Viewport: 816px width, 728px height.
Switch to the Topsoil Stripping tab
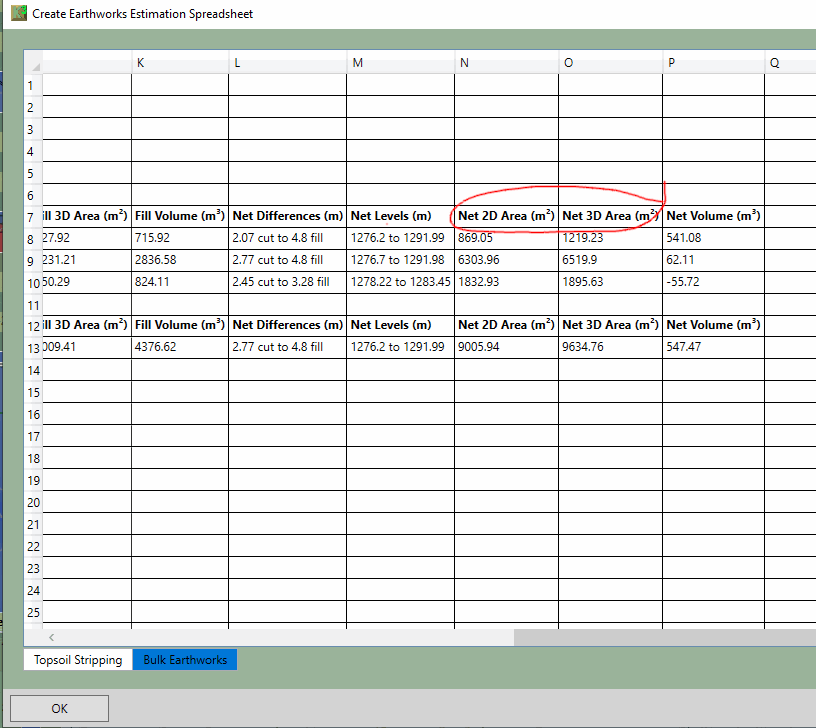(78, 660)
